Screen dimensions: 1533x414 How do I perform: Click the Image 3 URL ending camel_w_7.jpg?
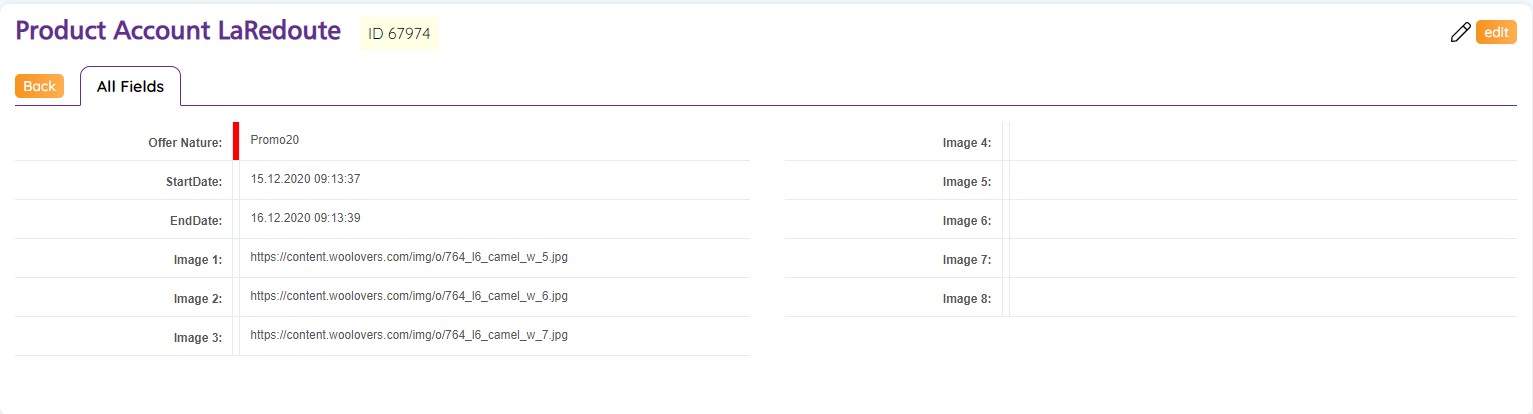[x=409, y=335]
